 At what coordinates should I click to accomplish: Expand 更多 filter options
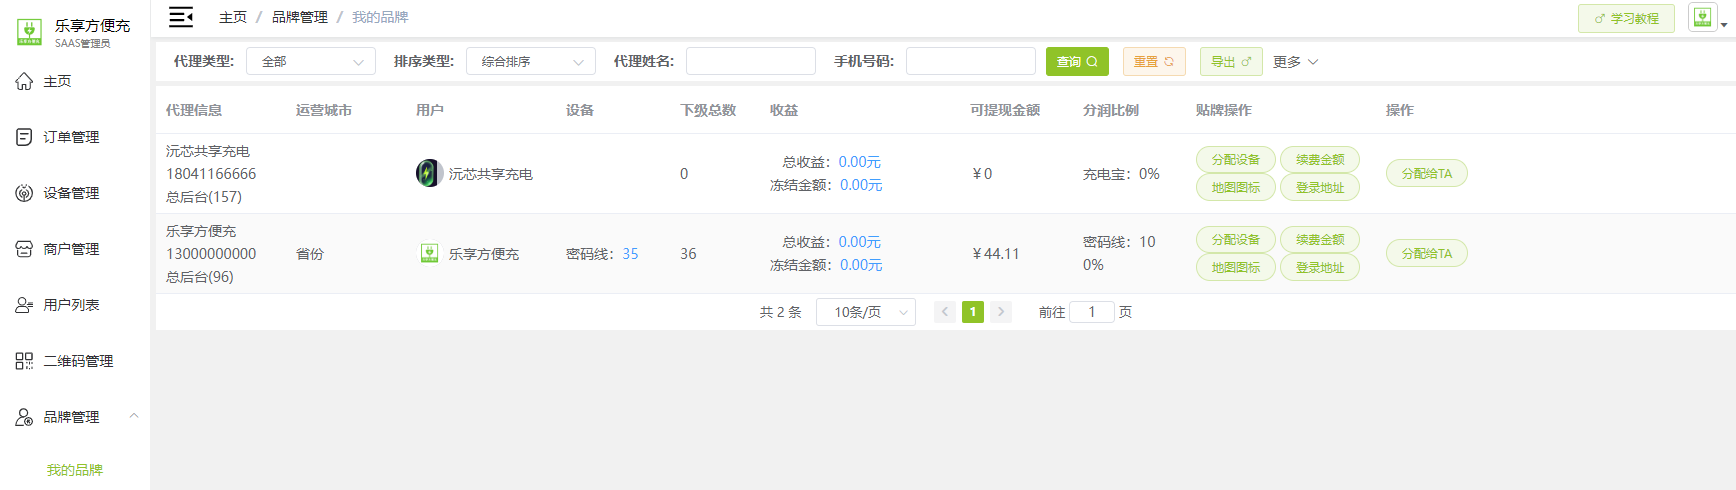tap(1296, 62)
